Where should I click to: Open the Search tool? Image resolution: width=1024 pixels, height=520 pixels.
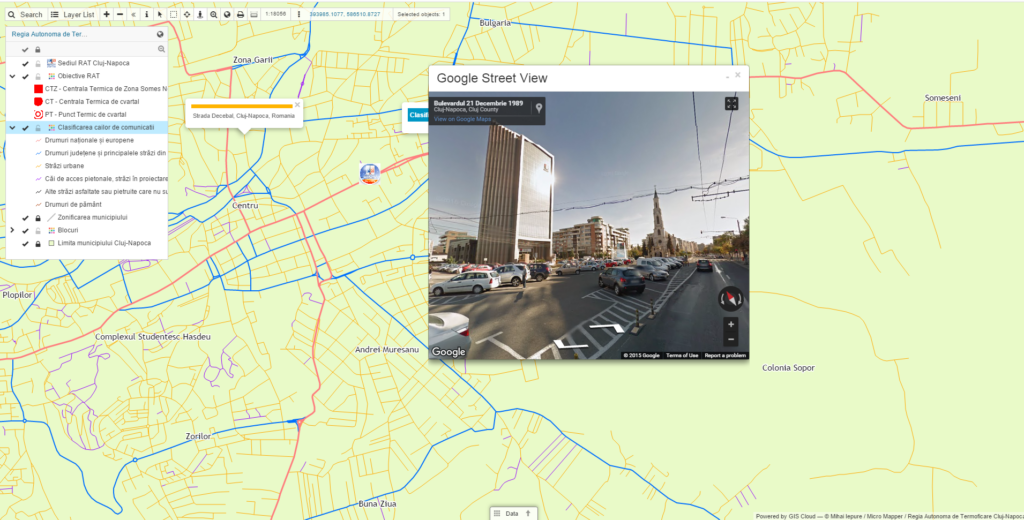pos(25,14)
